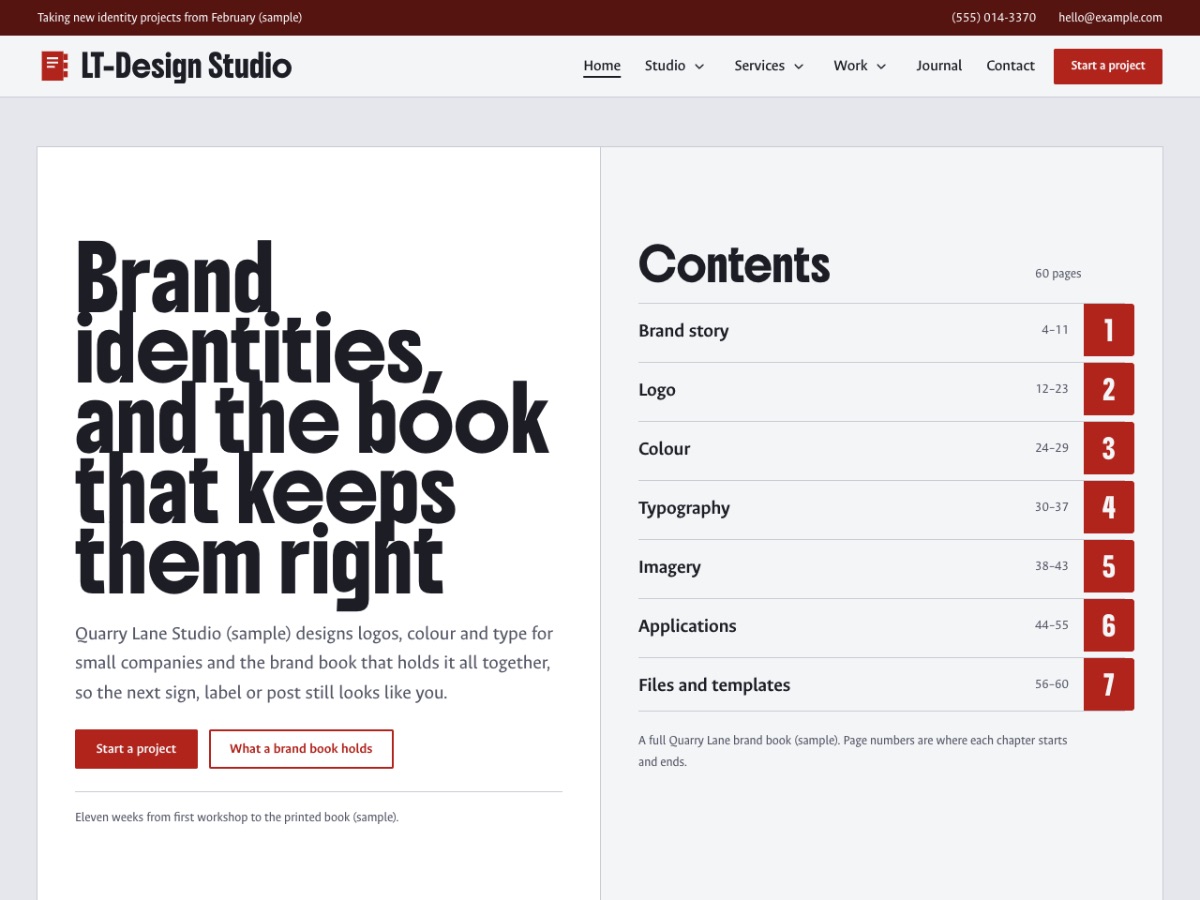
Task: Expand the Work navigation dropdown
Action: [x=860, y=66]
